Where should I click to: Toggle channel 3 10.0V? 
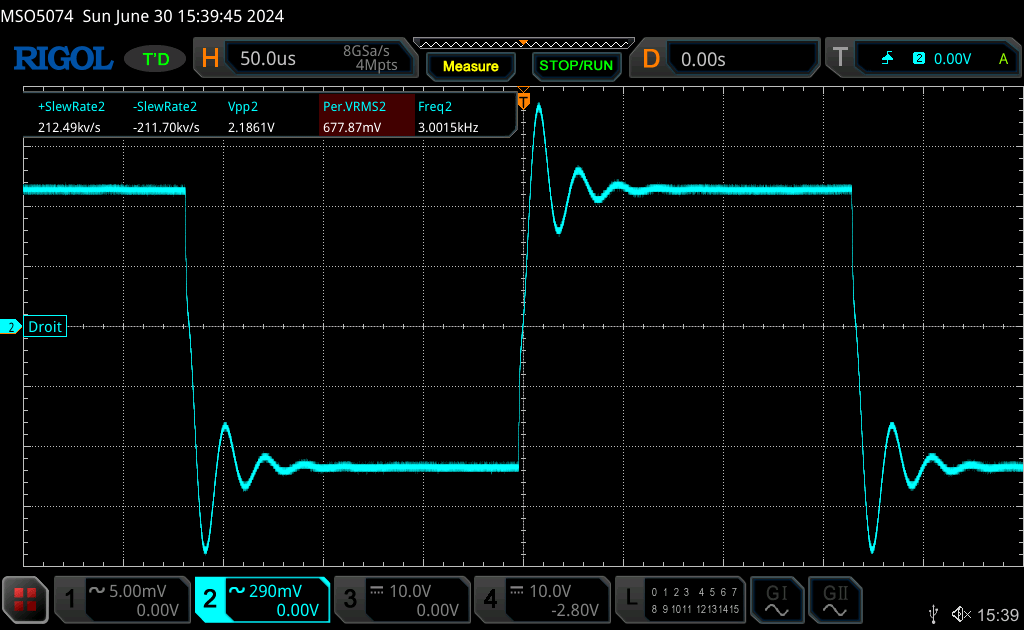[402, 600]
